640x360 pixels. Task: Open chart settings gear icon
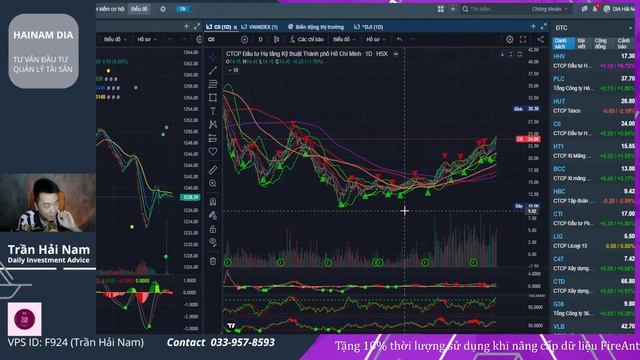pyautogui.click(x=509, y=40)
